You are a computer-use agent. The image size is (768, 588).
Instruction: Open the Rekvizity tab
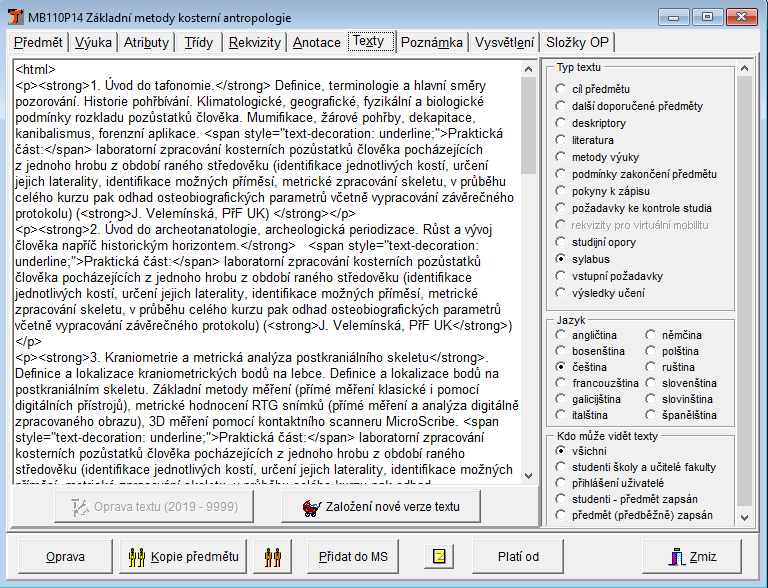point(254,42)
